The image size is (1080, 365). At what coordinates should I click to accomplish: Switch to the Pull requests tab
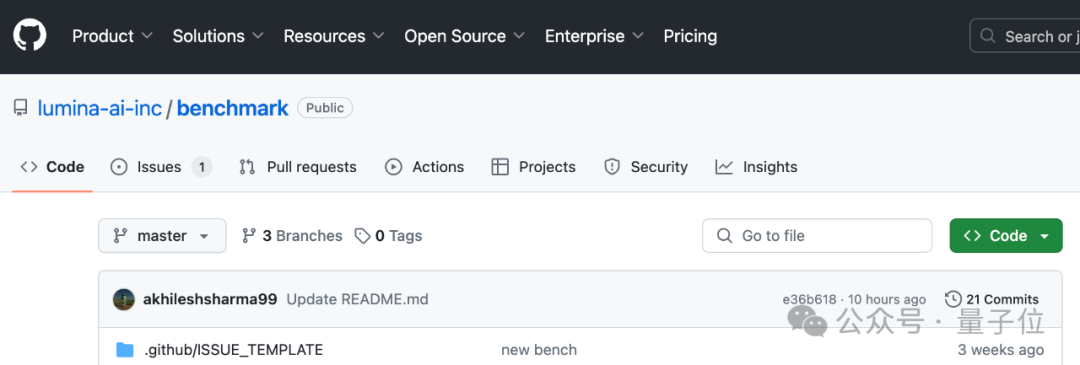(x=298, y=167)
